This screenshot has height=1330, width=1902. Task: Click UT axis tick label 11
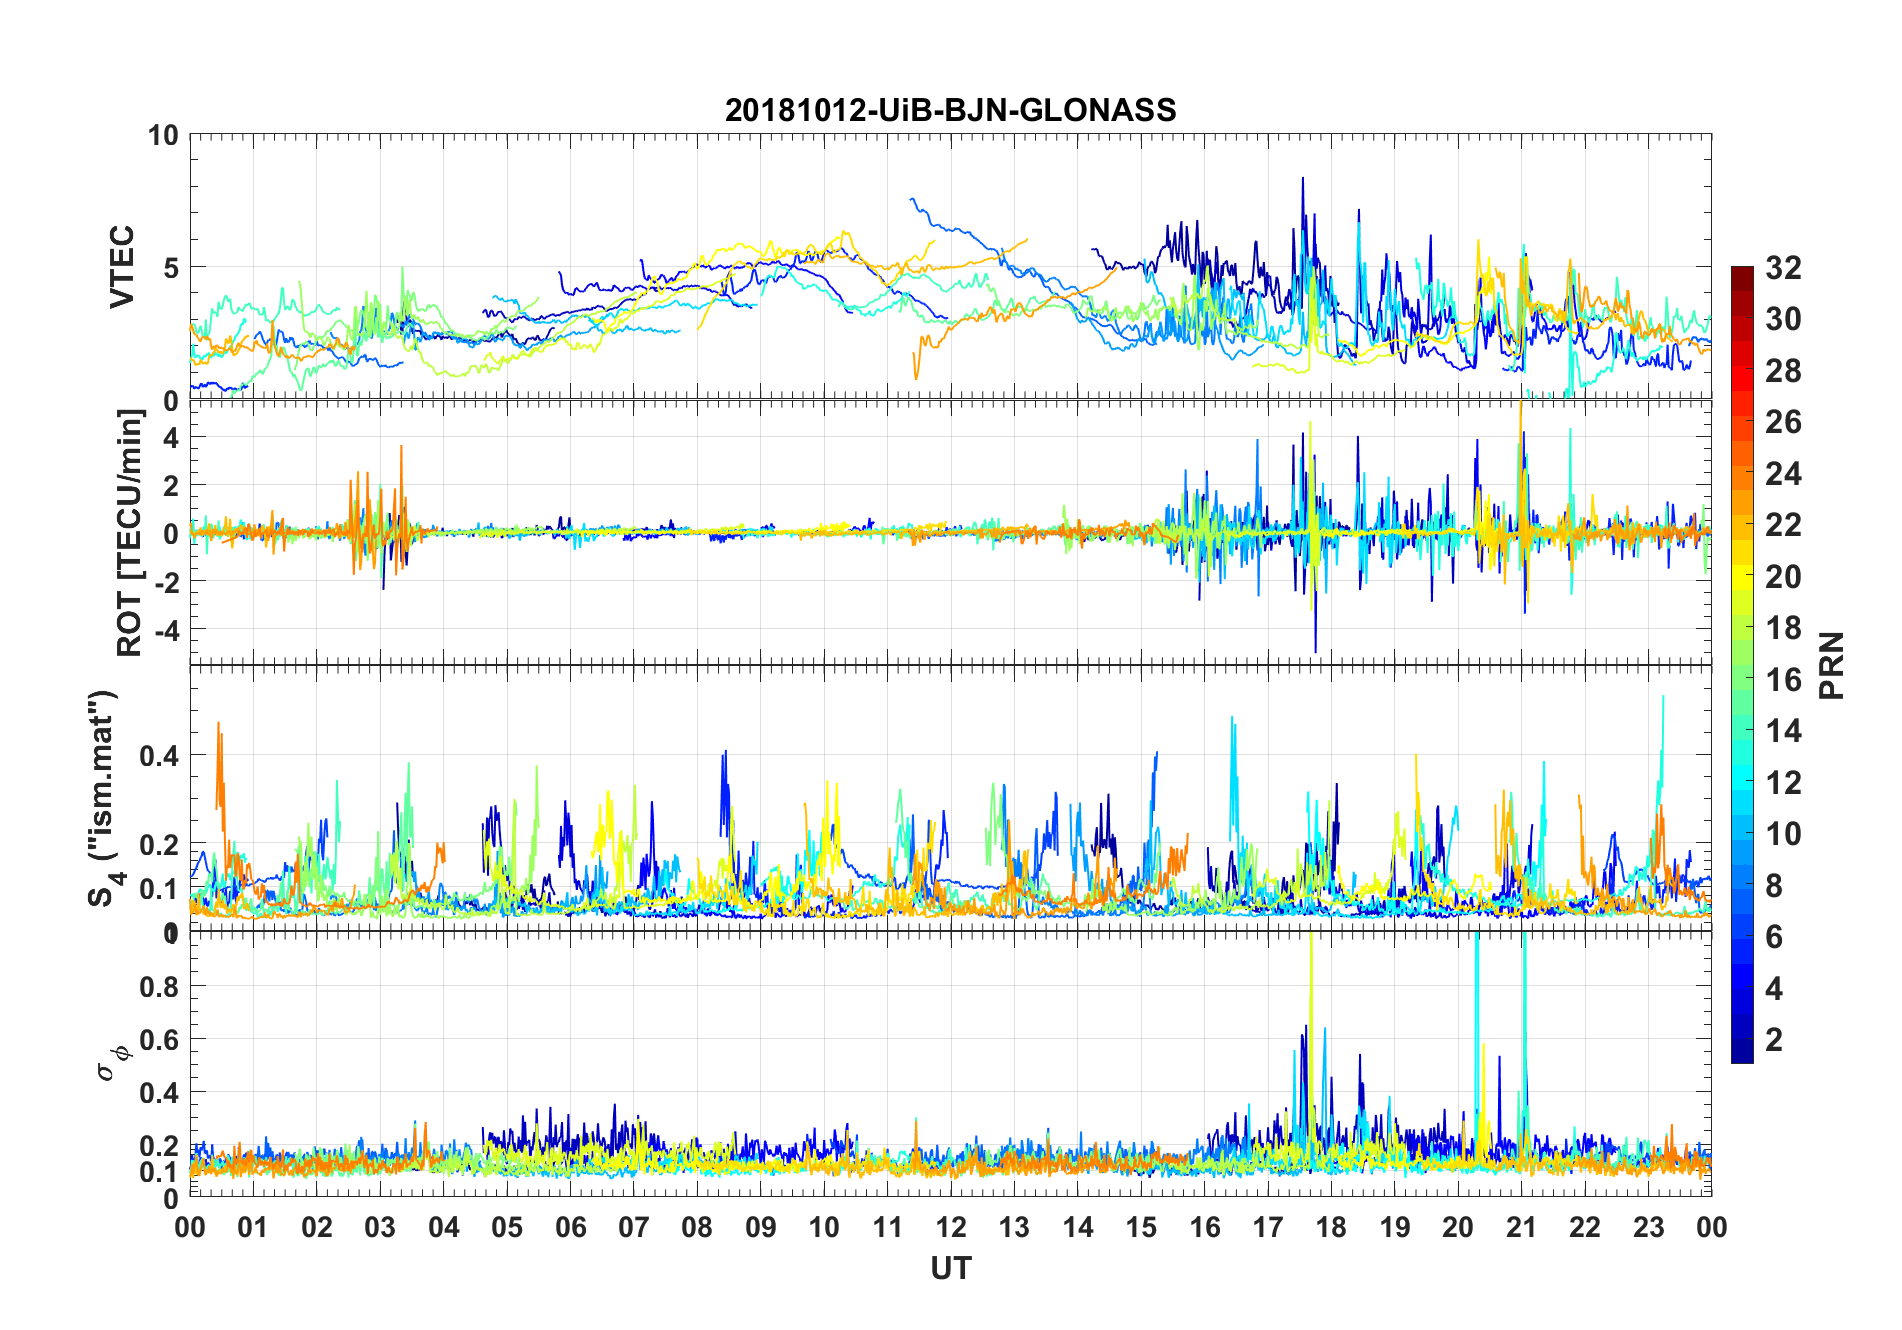pos(888,1227)
